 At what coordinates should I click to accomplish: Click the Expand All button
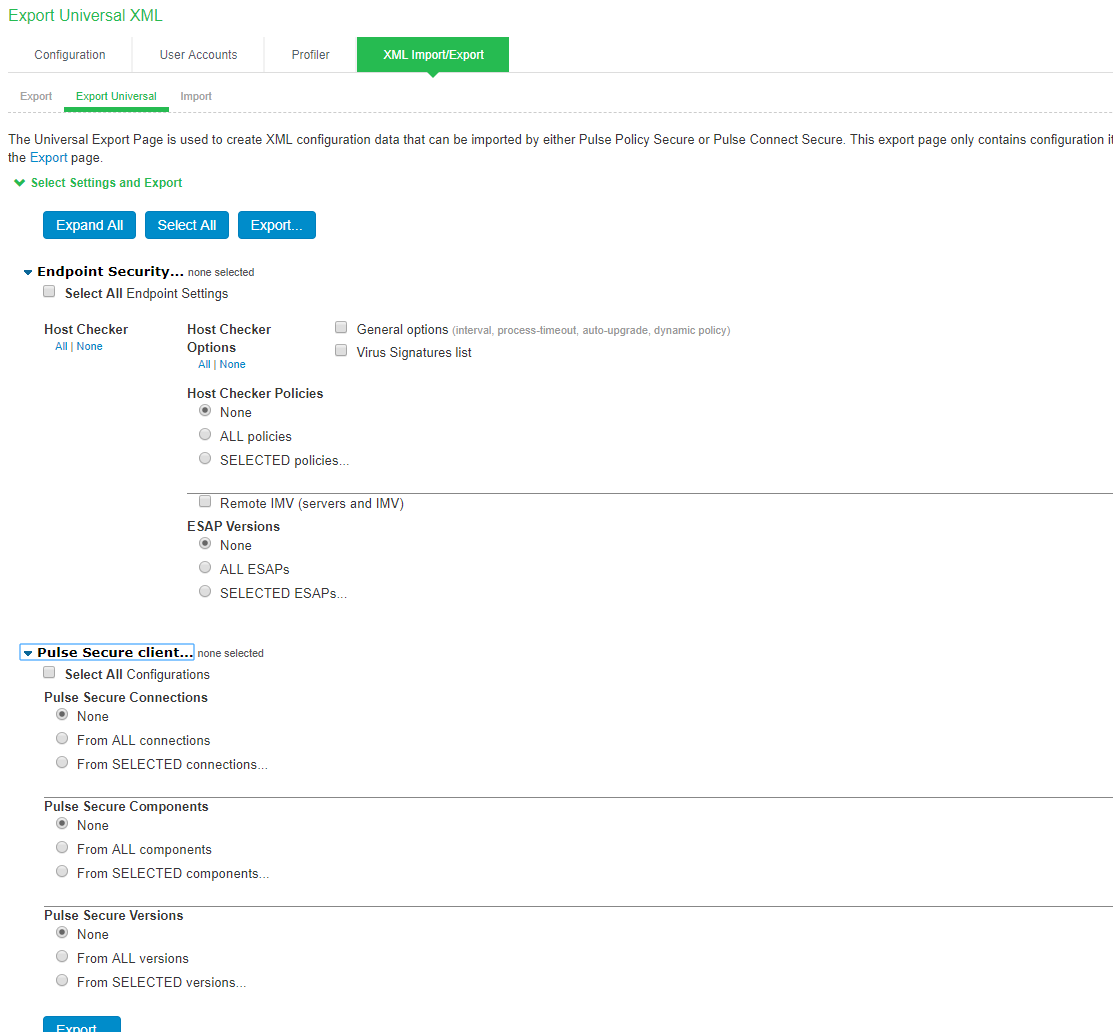pos(89,225)
